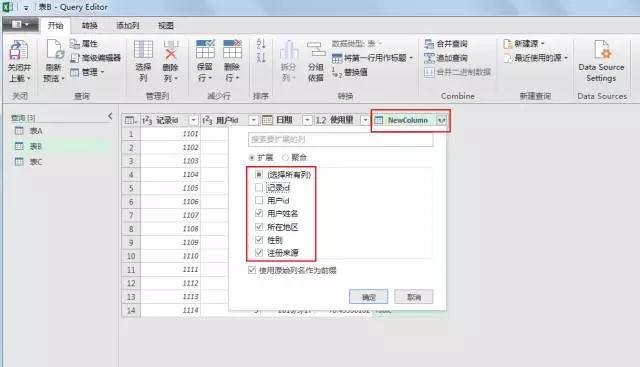Click the 保留行 keep rows icon
The width and height of the screenshot is (640, 367).
pyautogui.click(x=205, y=49)
